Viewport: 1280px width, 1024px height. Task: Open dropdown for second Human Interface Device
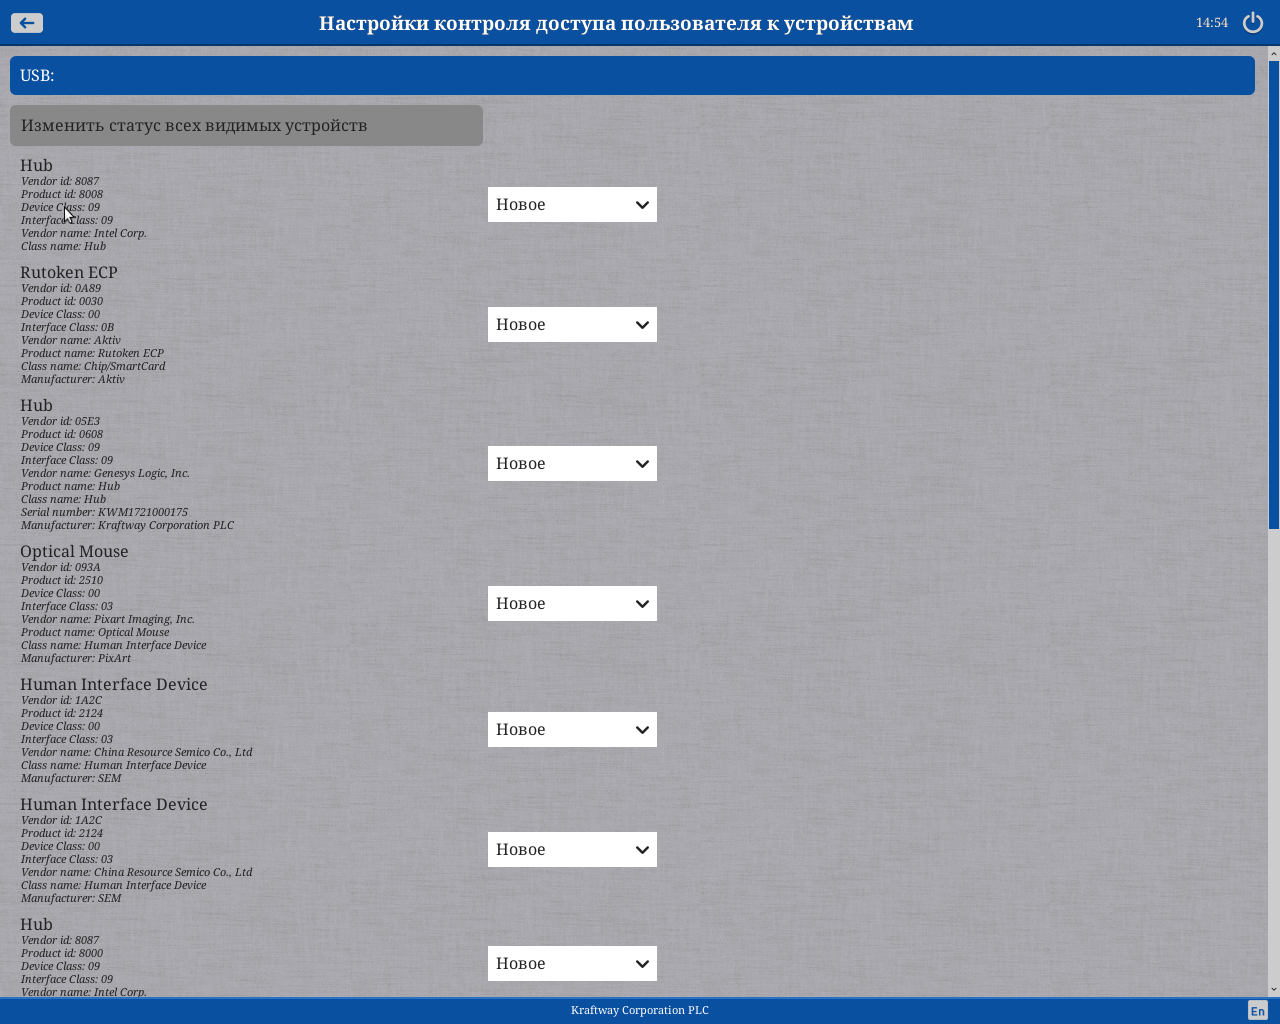coord(572,850)
